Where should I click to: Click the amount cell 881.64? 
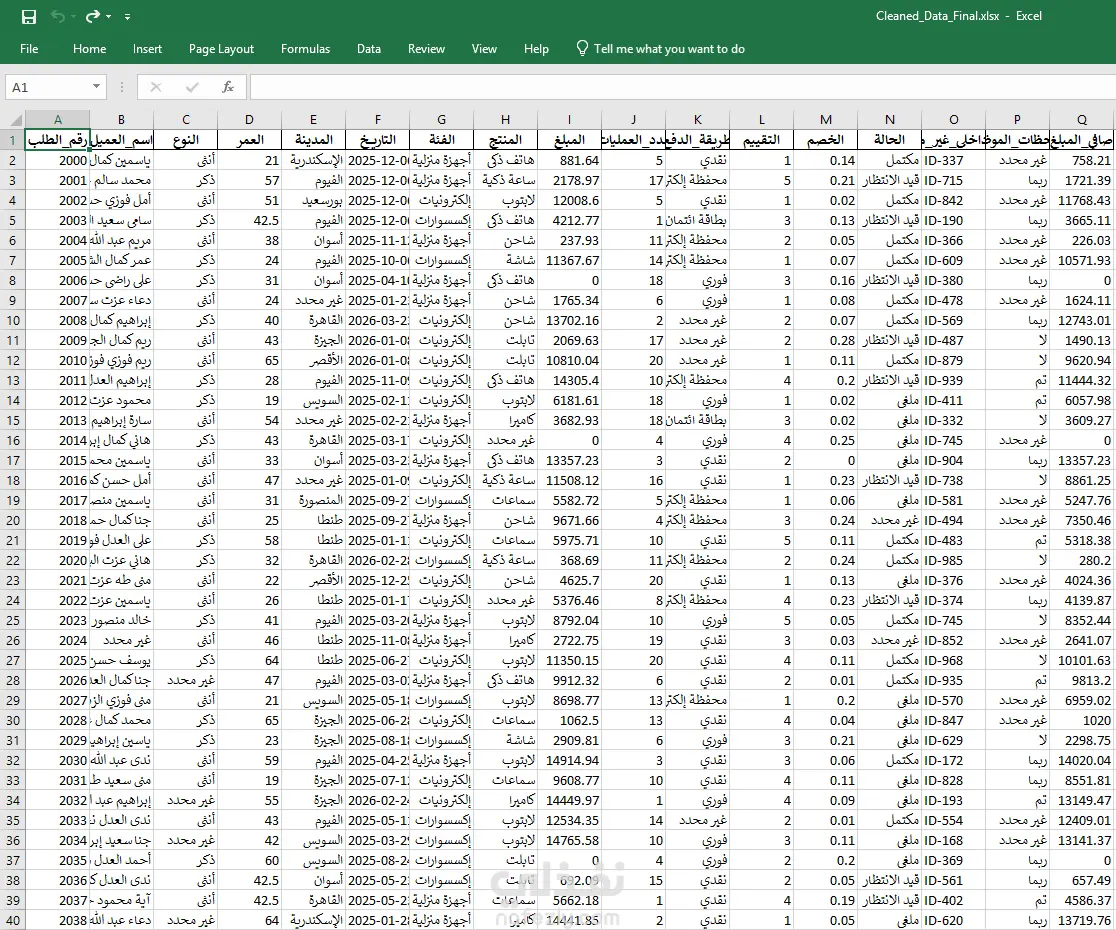coord(569,161)
